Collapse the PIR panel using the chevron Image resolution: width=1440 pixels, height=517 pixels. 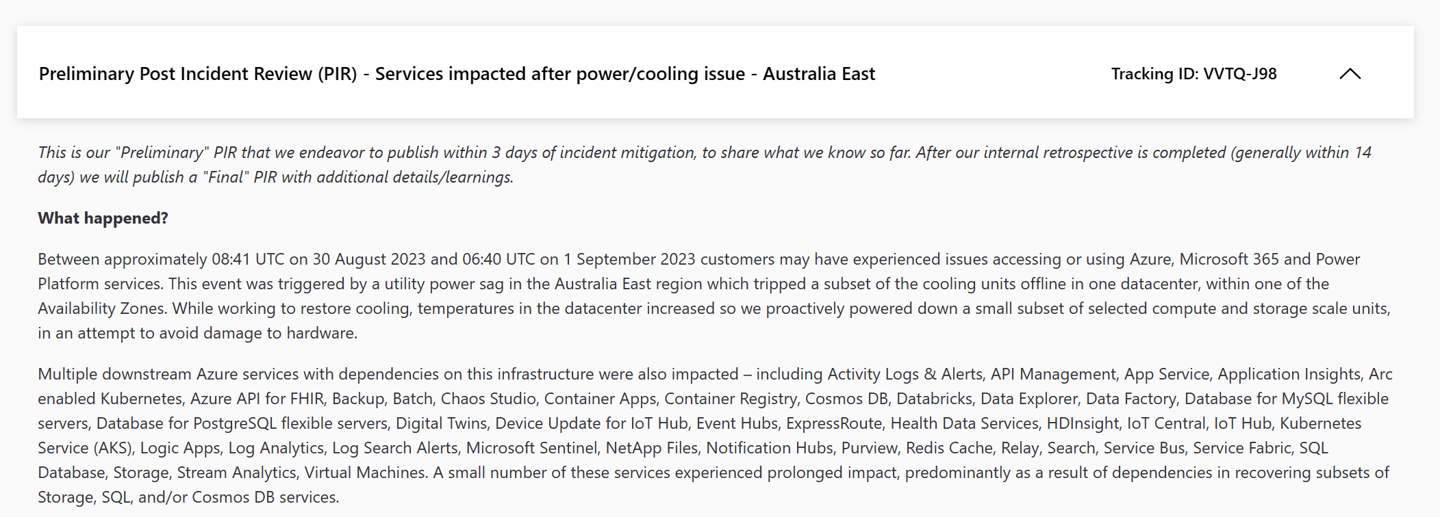(1349, 74)
